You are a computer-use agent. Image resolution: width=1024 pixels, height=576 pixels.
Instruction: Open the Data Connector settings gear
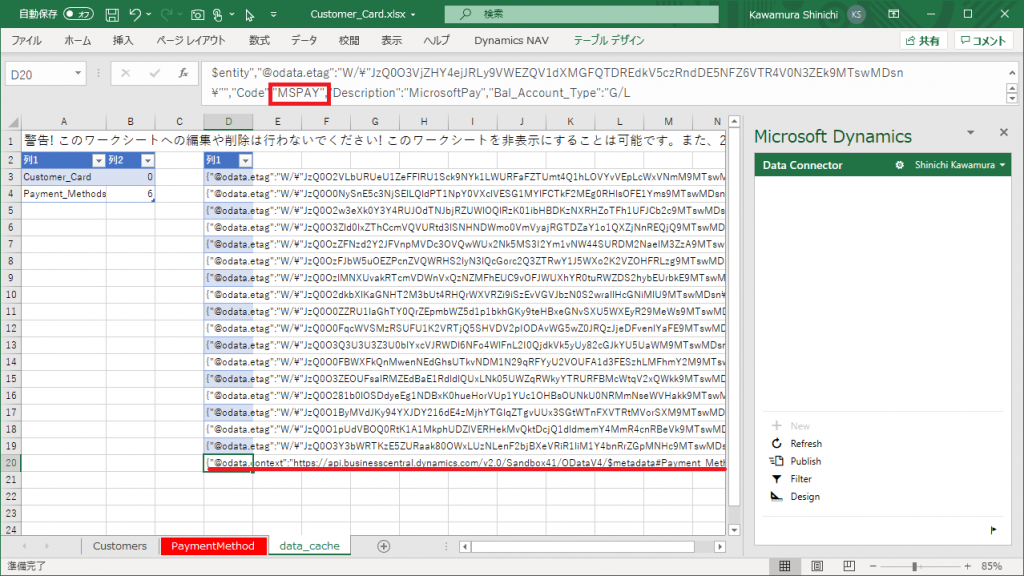pos(899,165)
